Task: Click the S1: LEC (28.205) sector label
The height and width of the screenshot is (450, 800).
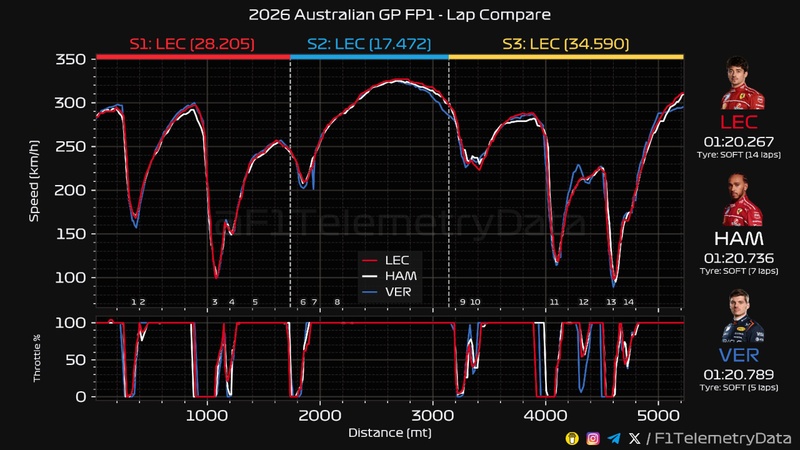Action: (x=192, y=44)
